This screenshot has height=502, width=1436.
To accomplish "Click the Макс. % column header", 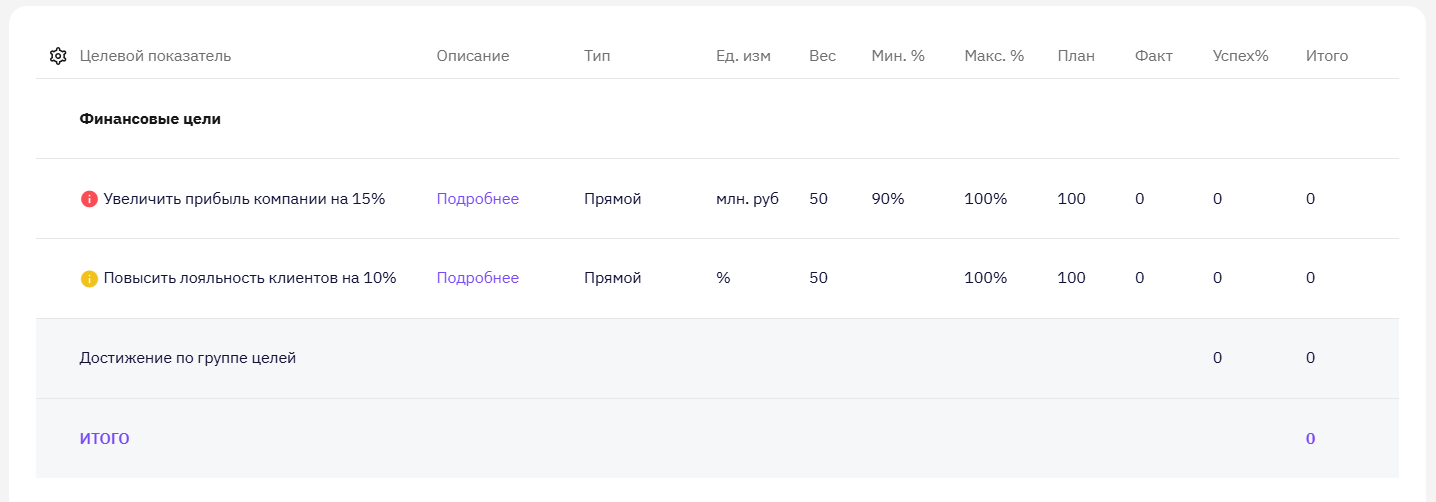I will click(x=994, y=56).
